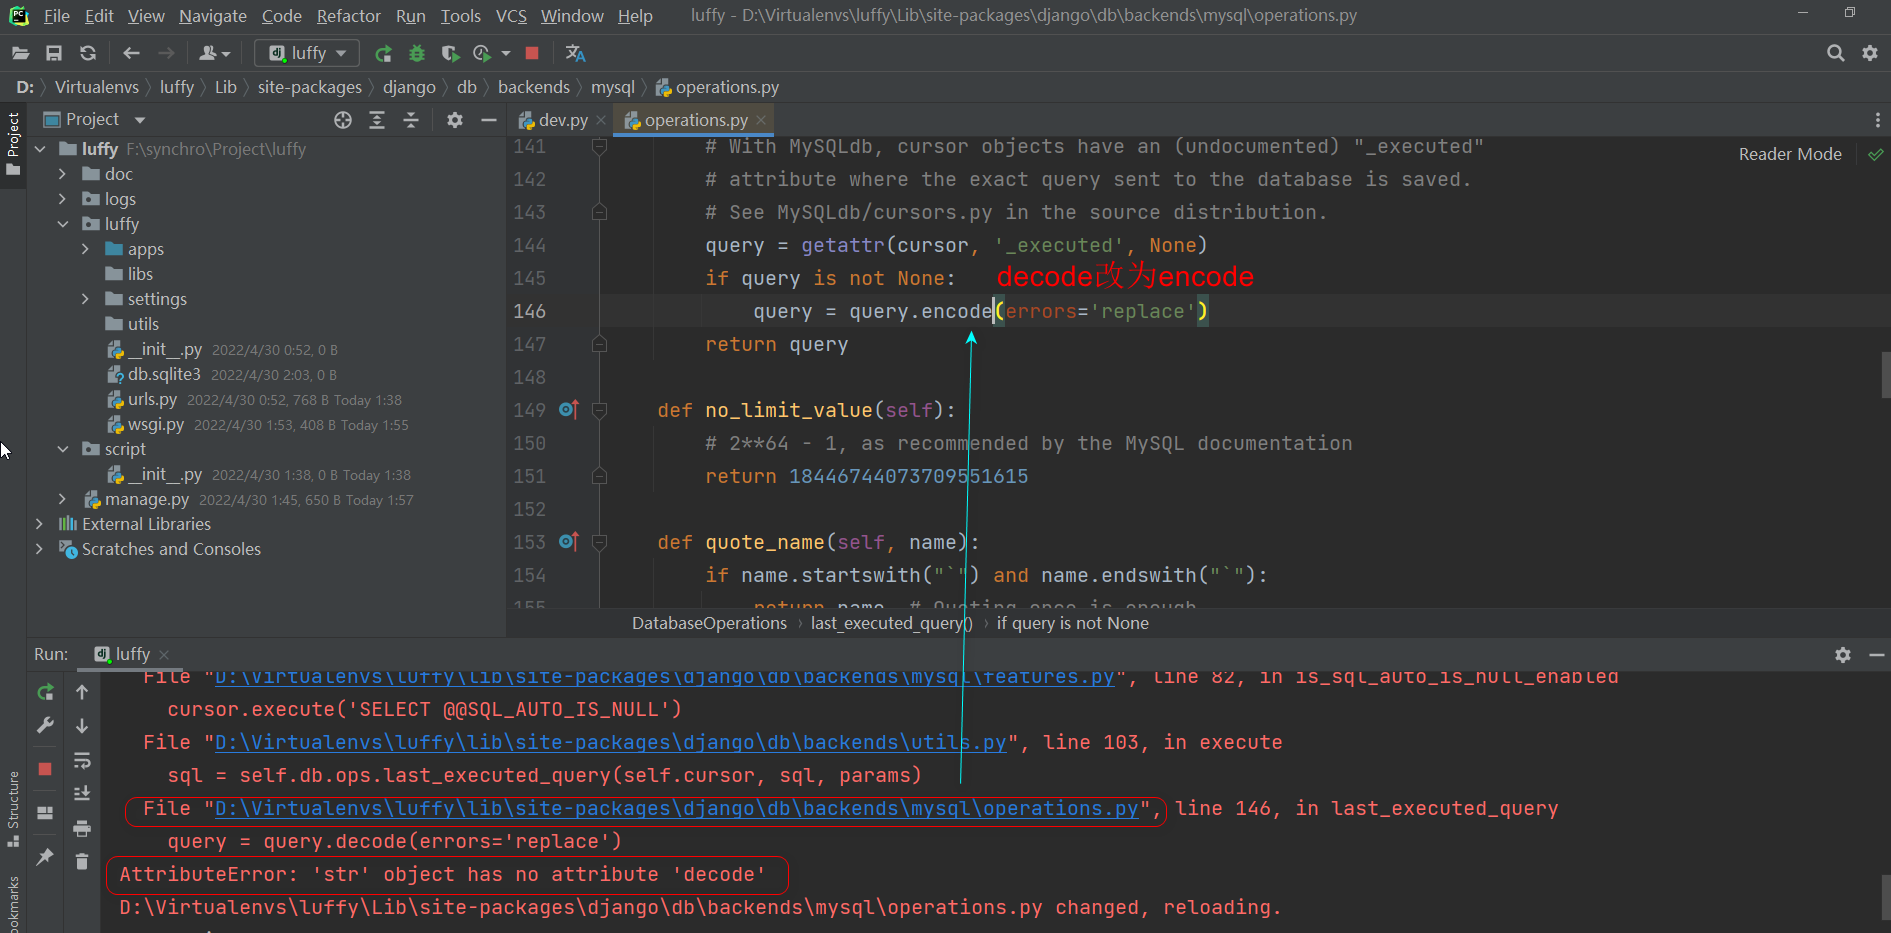Expand the apps folder
The width and height of the screenshot is (1891, 933).
point(85,249)
